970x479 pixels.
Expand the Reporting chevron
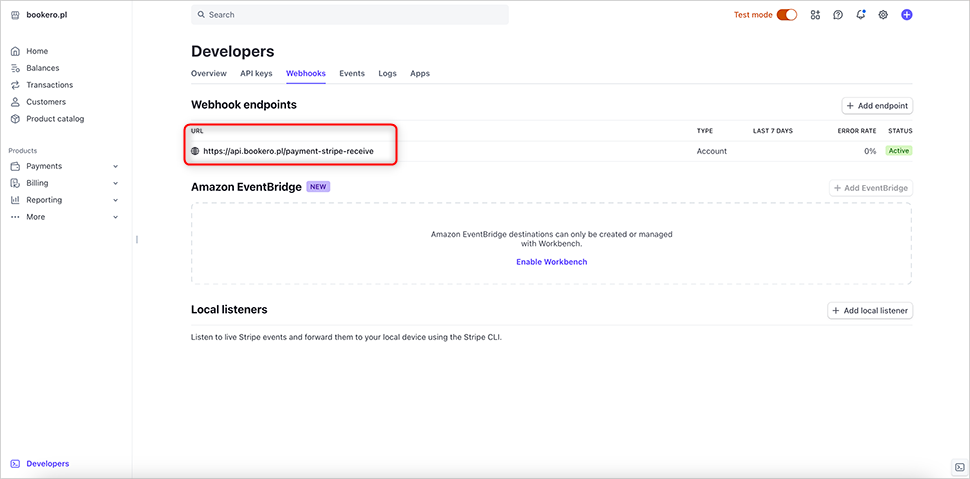coord(116,201)
